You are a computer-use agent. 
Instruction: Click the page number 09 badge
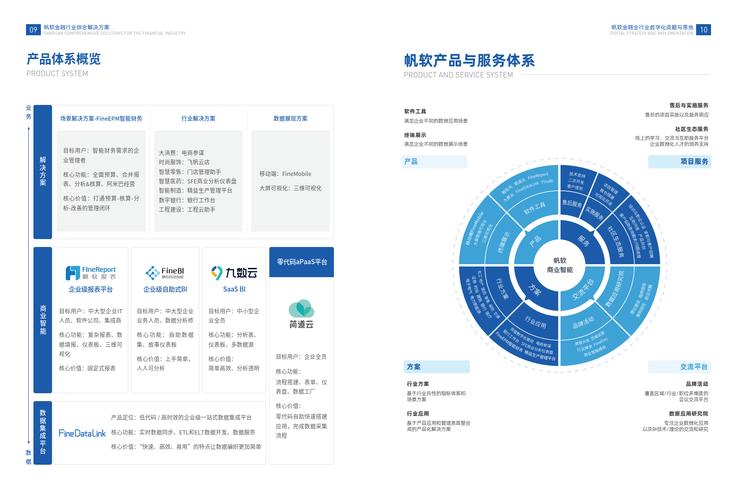33,30
